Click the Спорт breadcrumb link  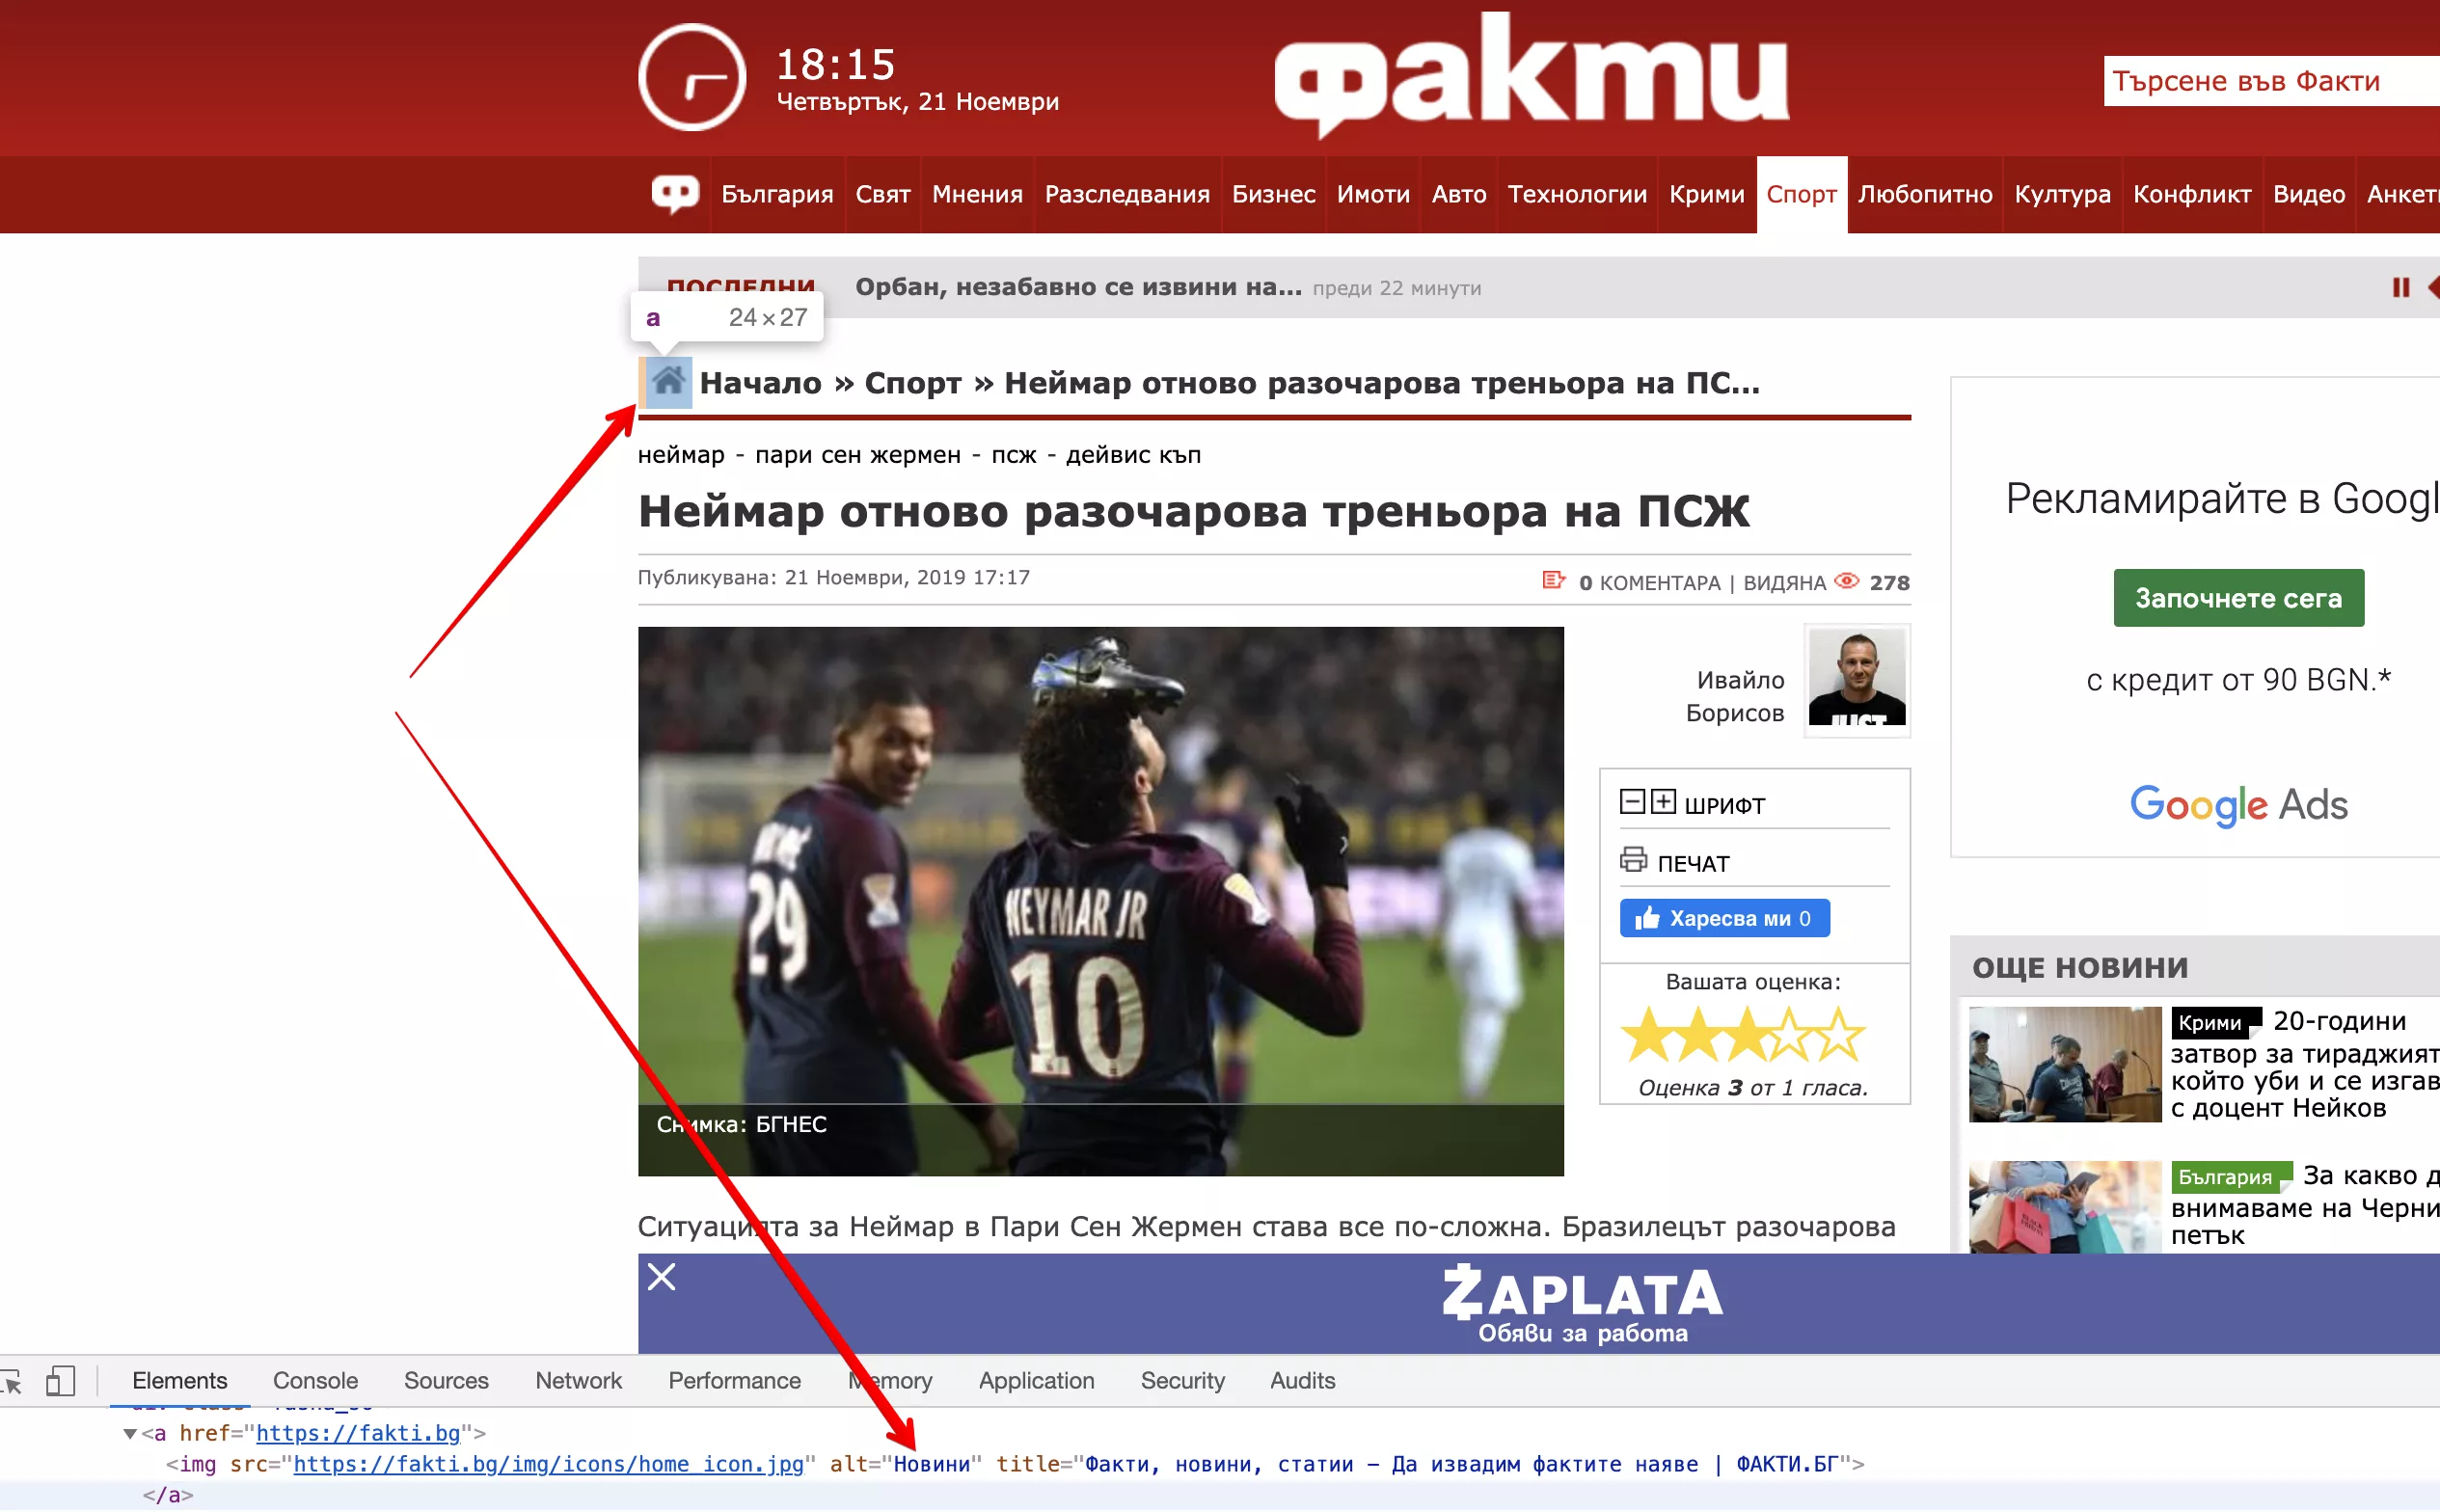pos(912,383)
